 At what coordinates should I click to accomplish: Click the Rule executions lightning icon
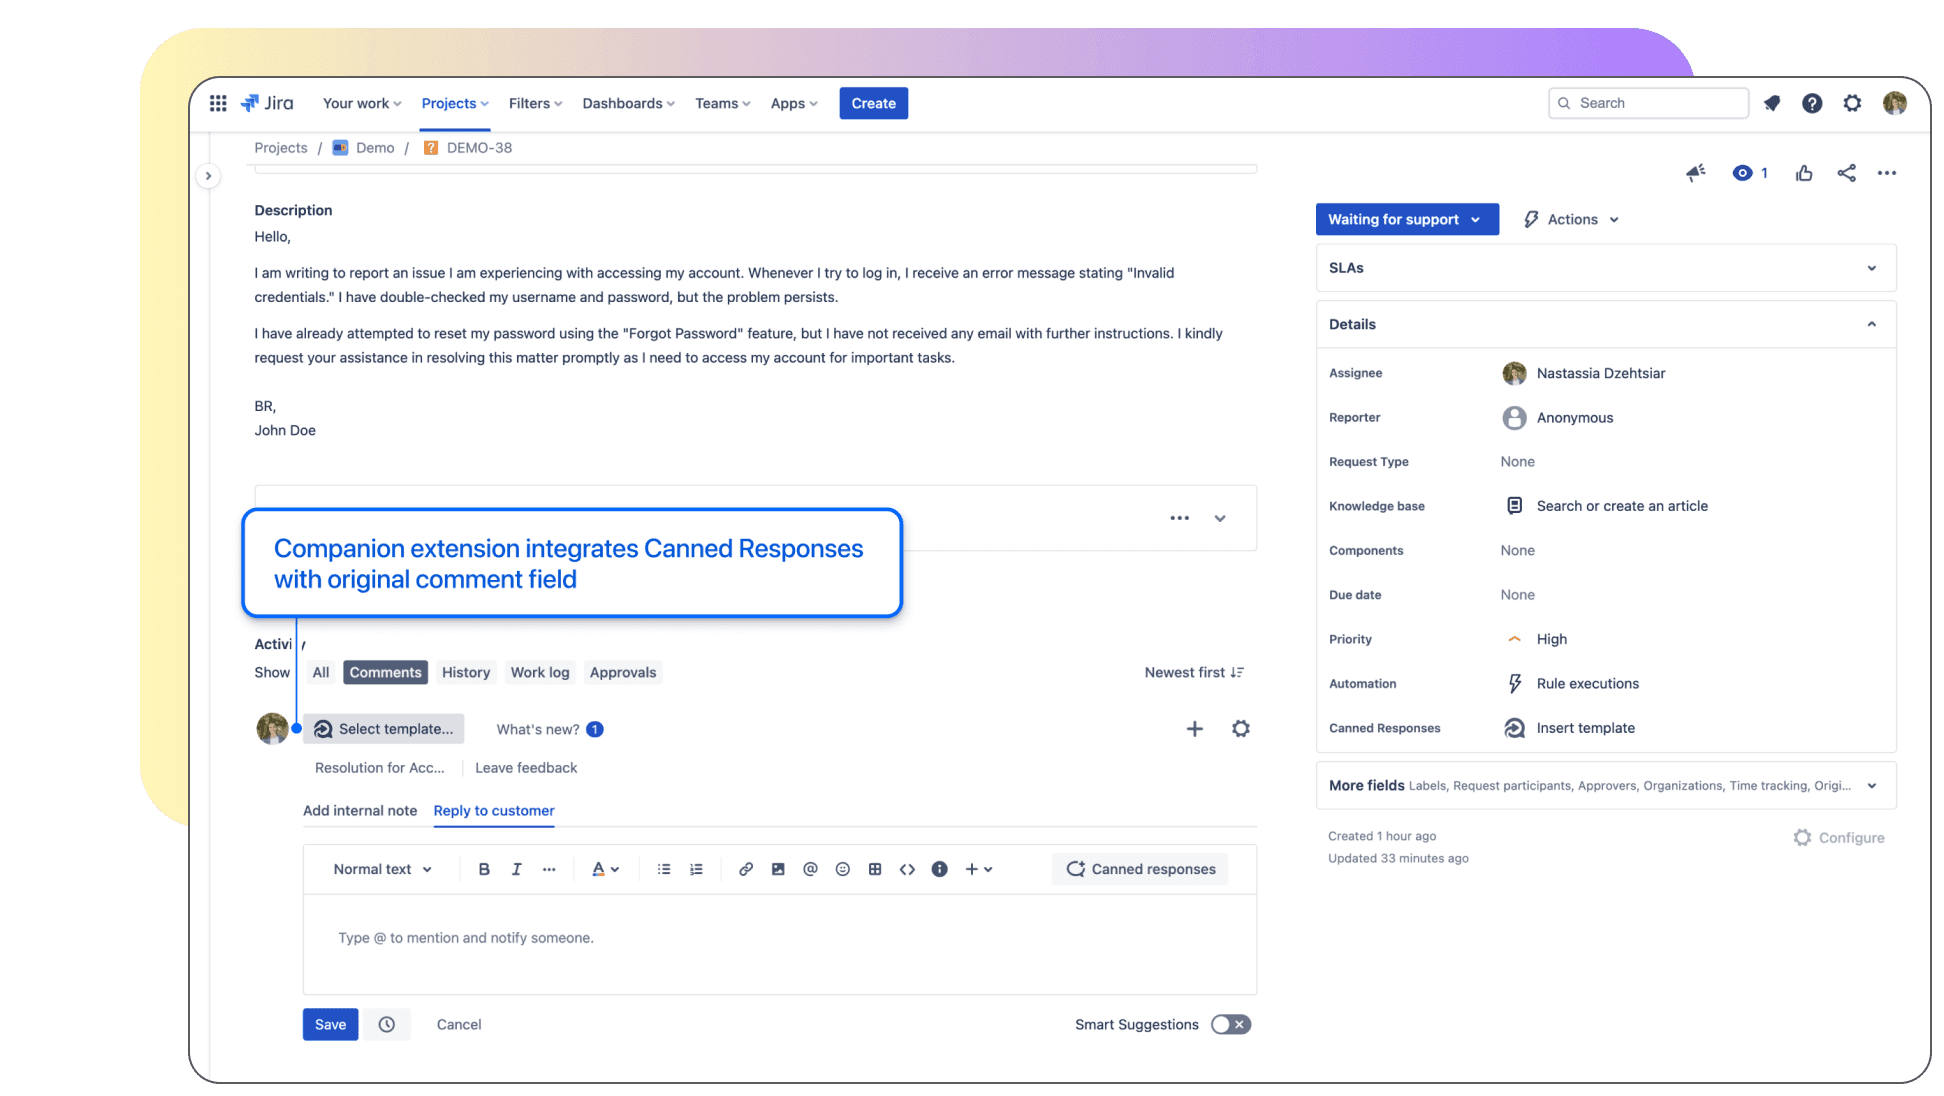1514,683
